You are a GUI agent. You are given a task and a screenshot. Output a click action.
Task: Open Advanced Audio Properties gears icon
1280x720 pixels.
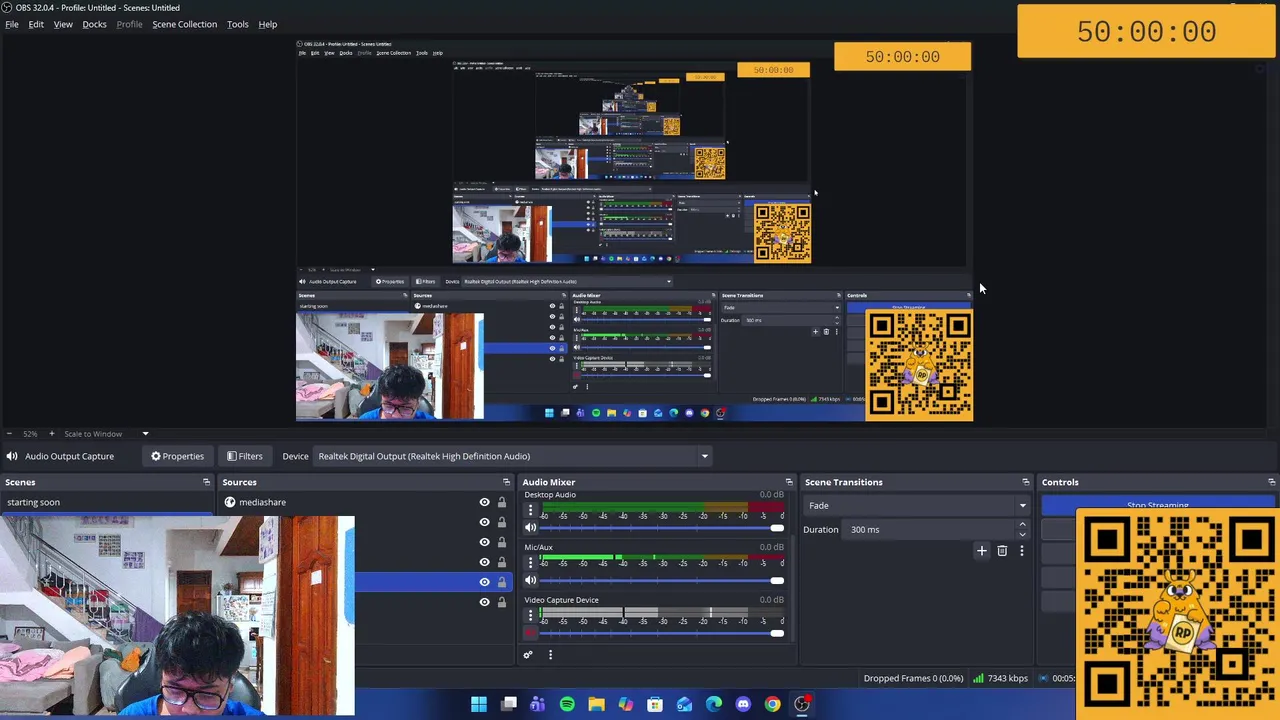(x=528, y=655)
